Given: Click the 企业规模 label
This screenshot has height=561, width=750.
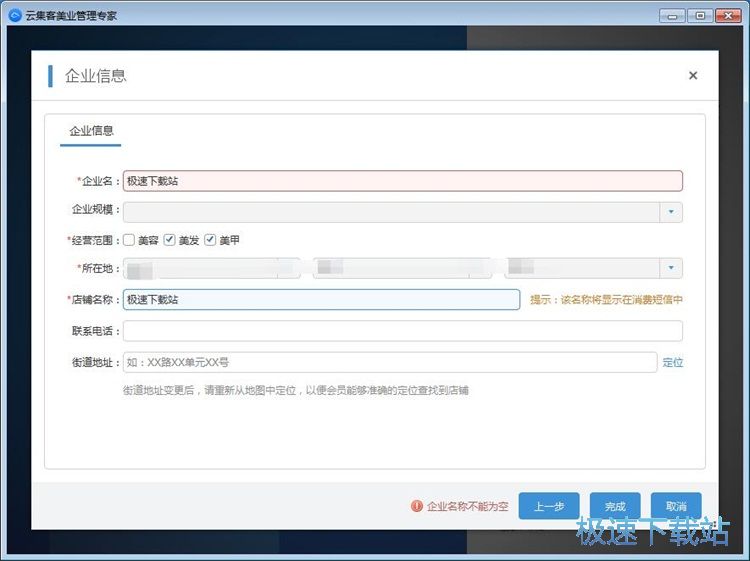Looking at the screenshot, I should [95, 209].
